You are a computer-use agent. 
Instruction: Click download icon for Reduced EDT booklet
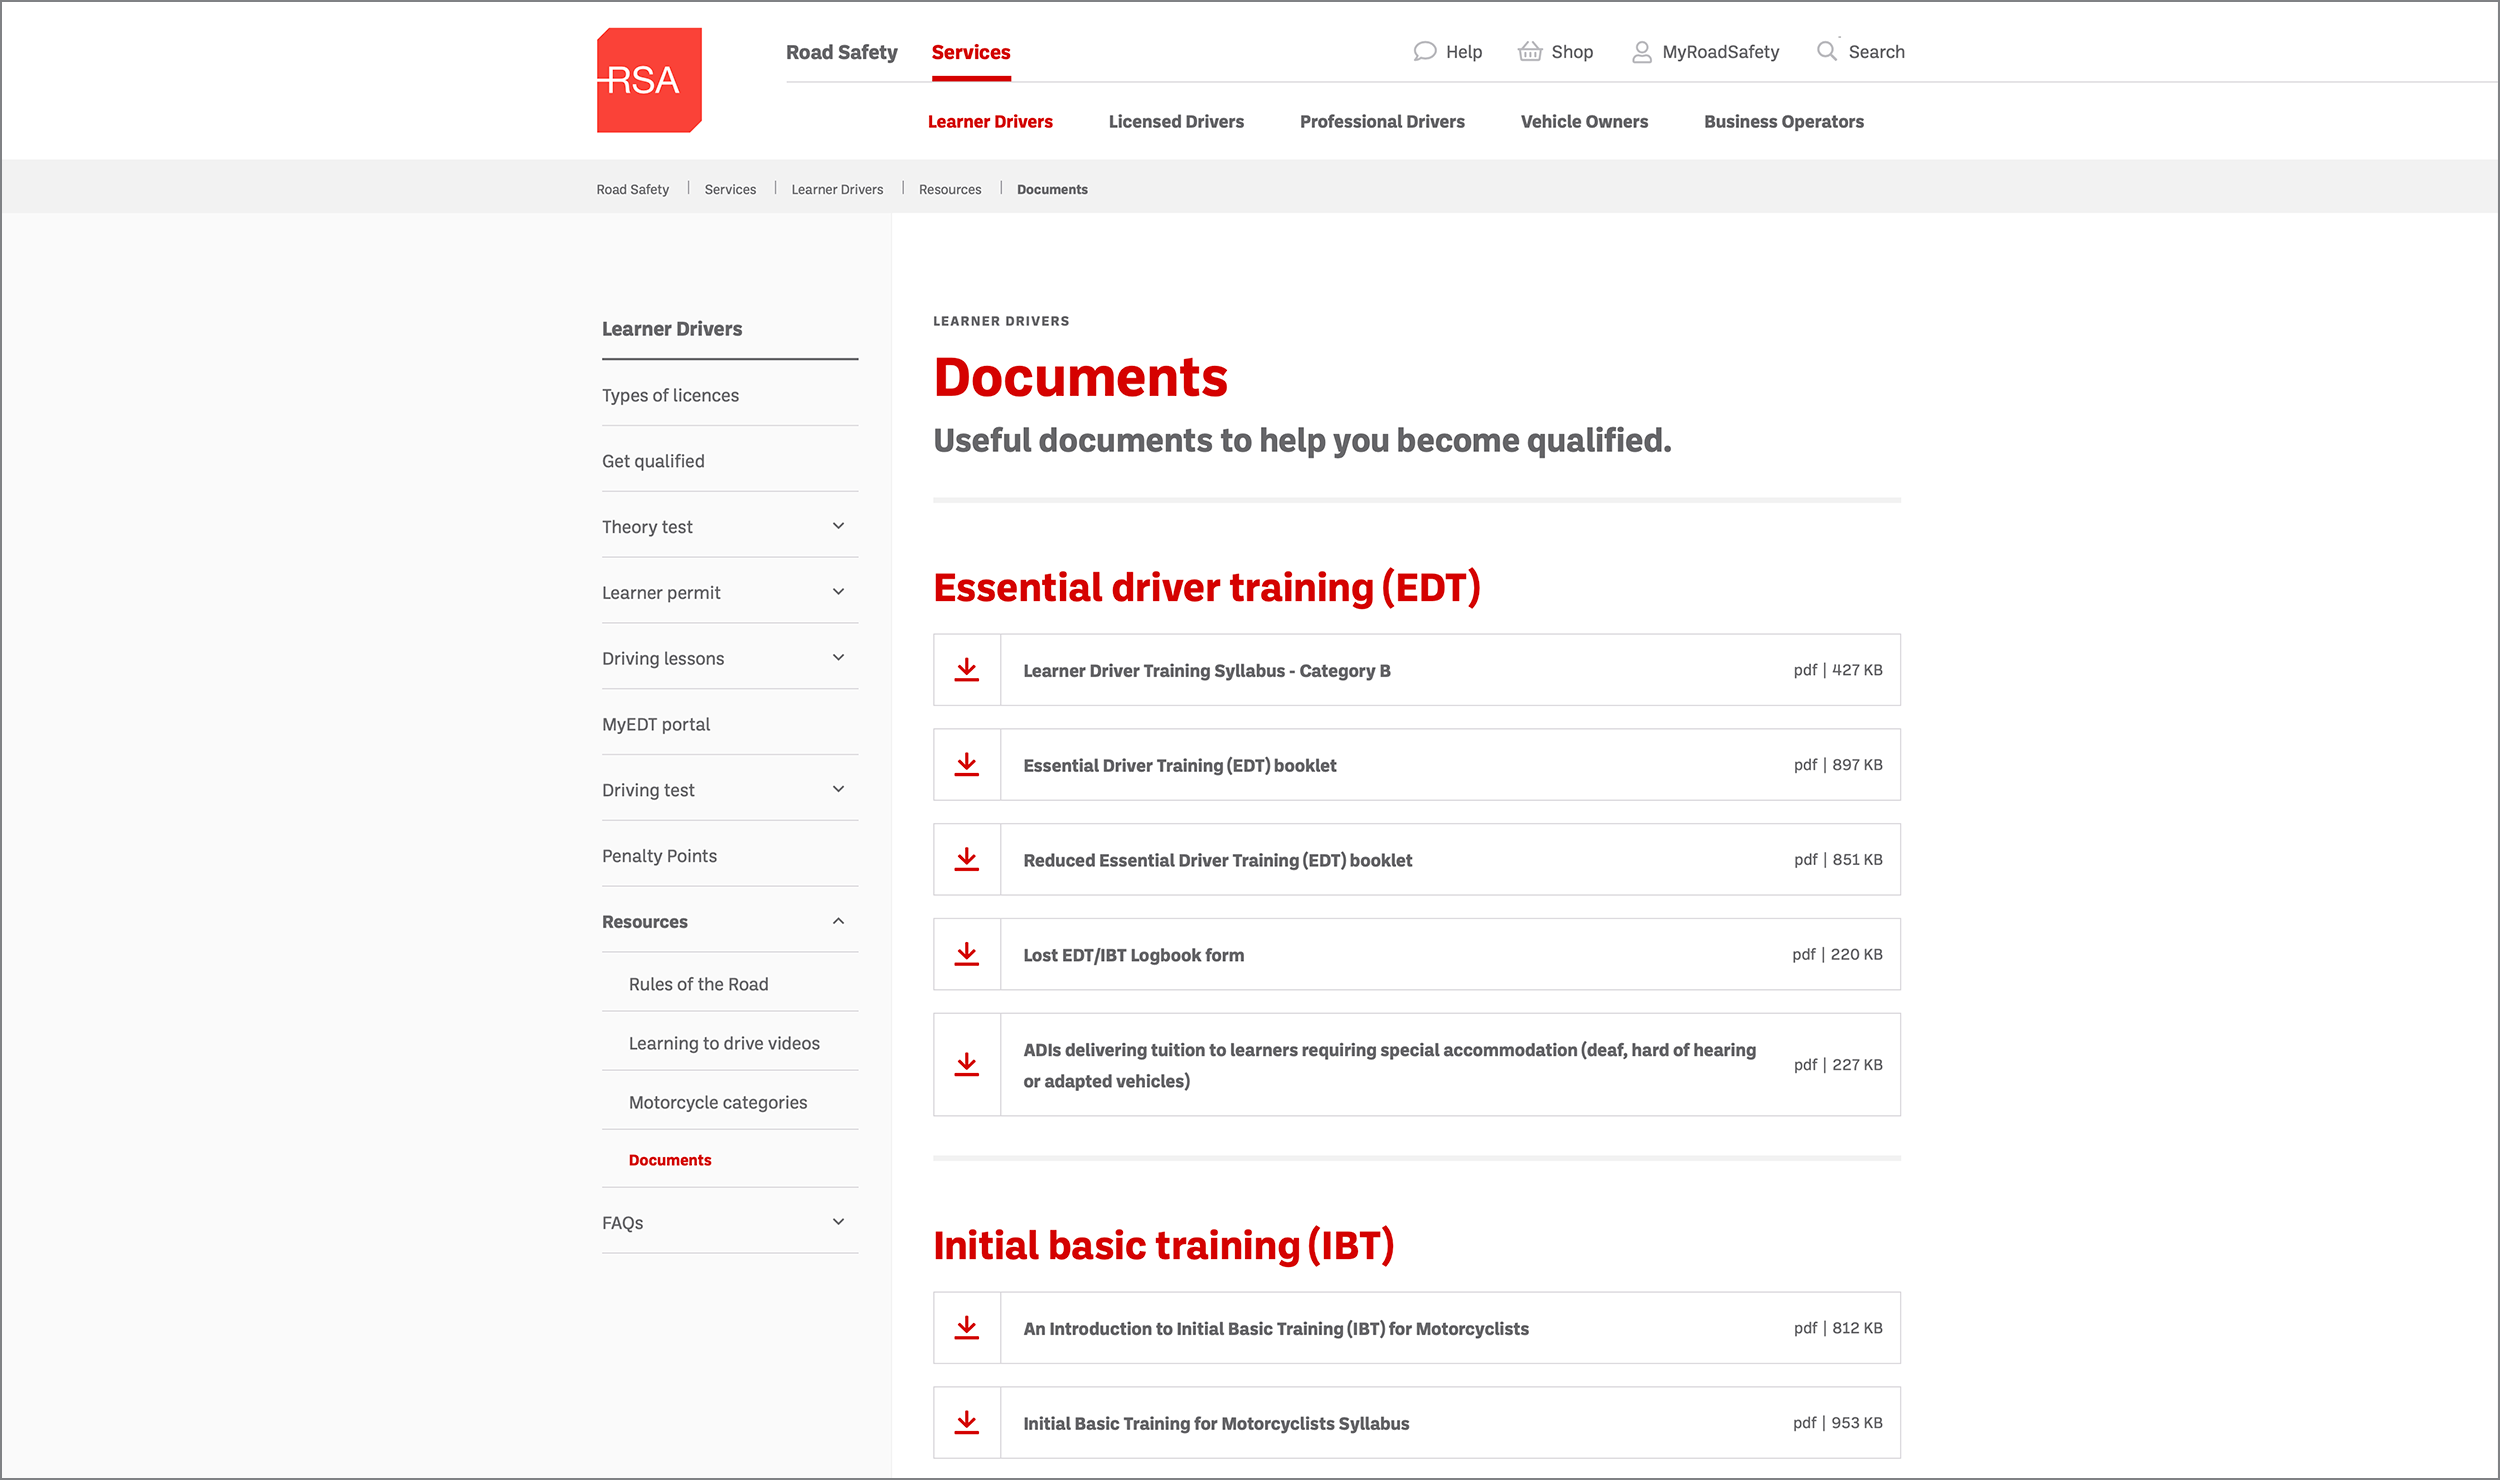967,860
